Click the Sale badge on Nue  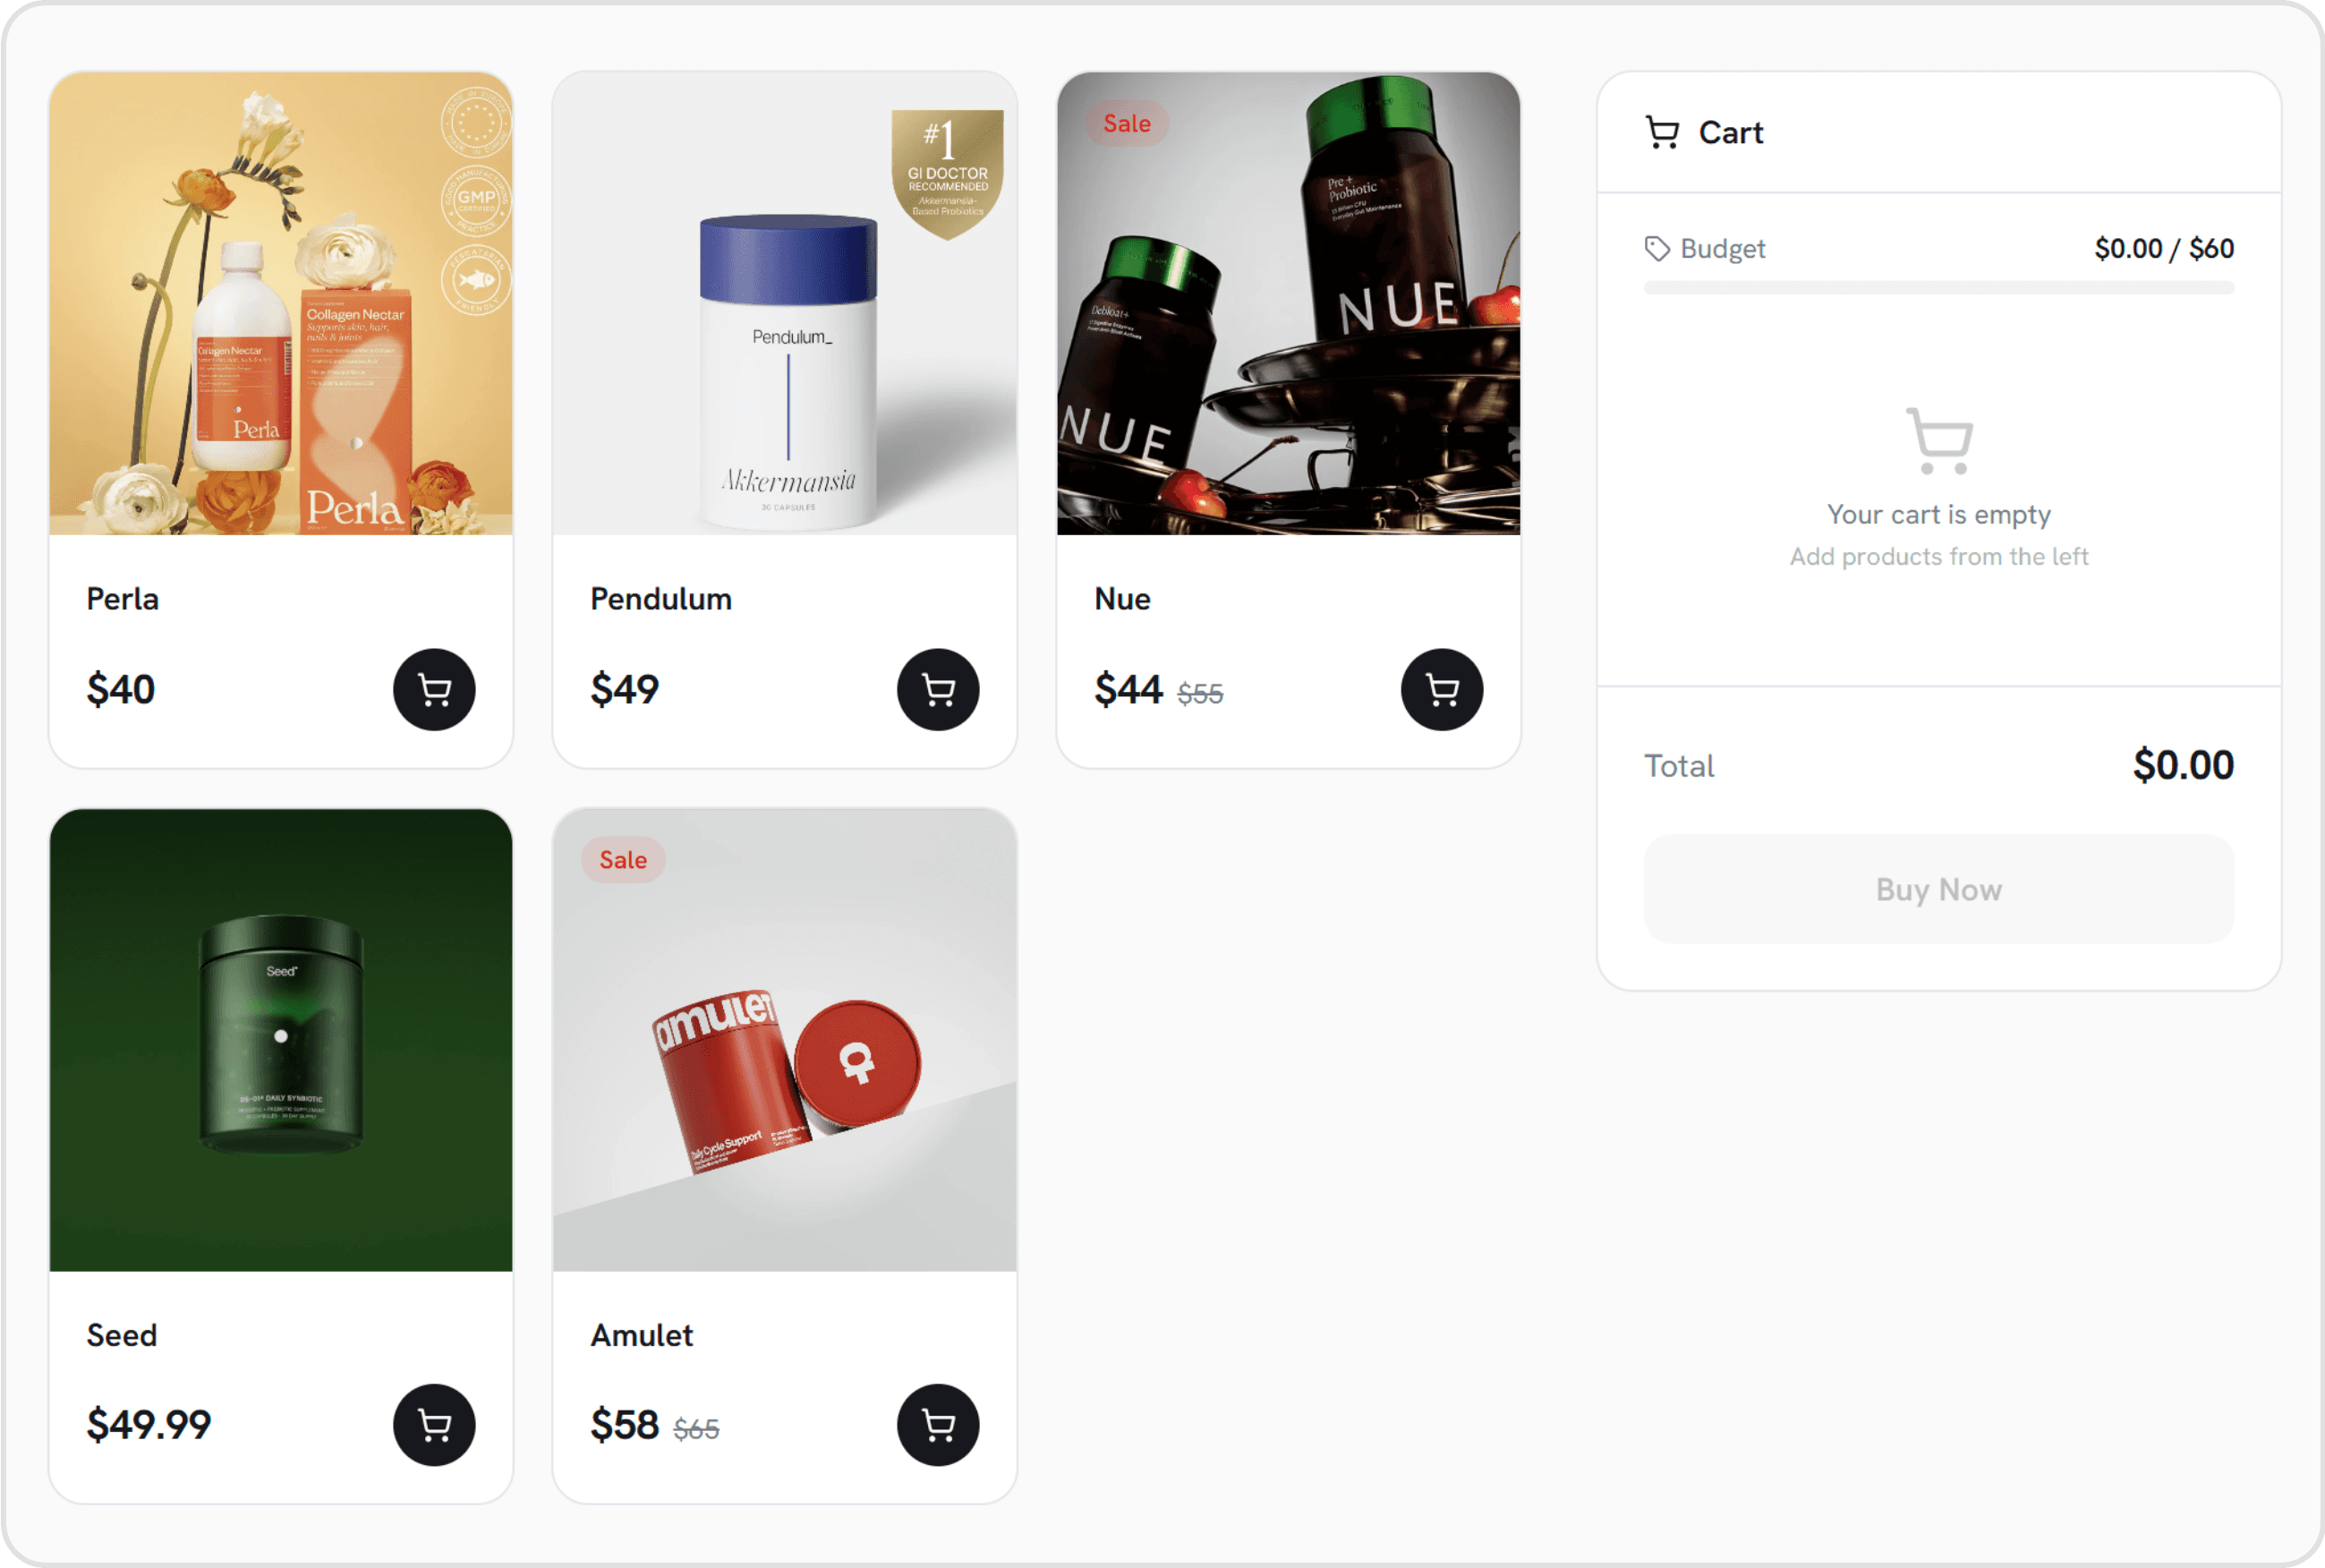1127,124
